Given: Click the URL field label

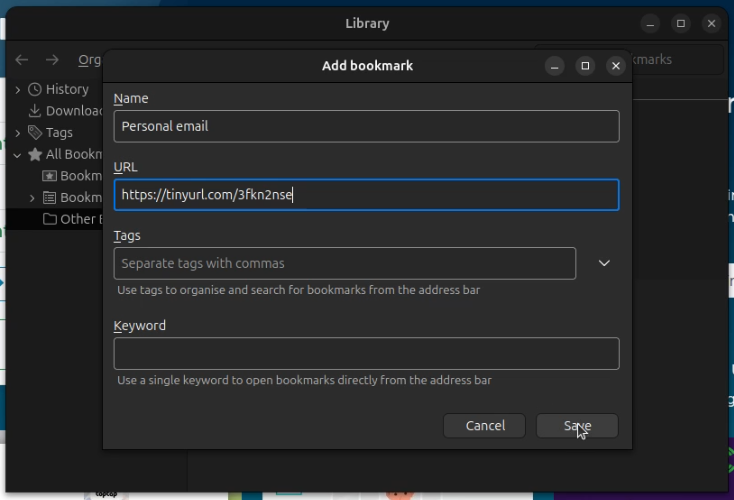Looking at the screenshot, I should (x=125, y=167).
